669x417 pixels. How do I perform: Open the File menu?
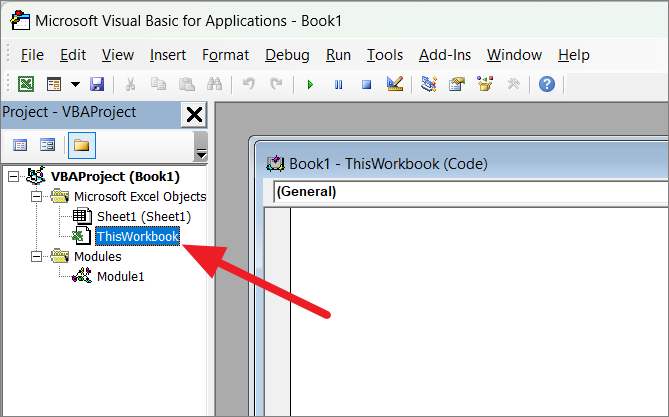[32, 55]
